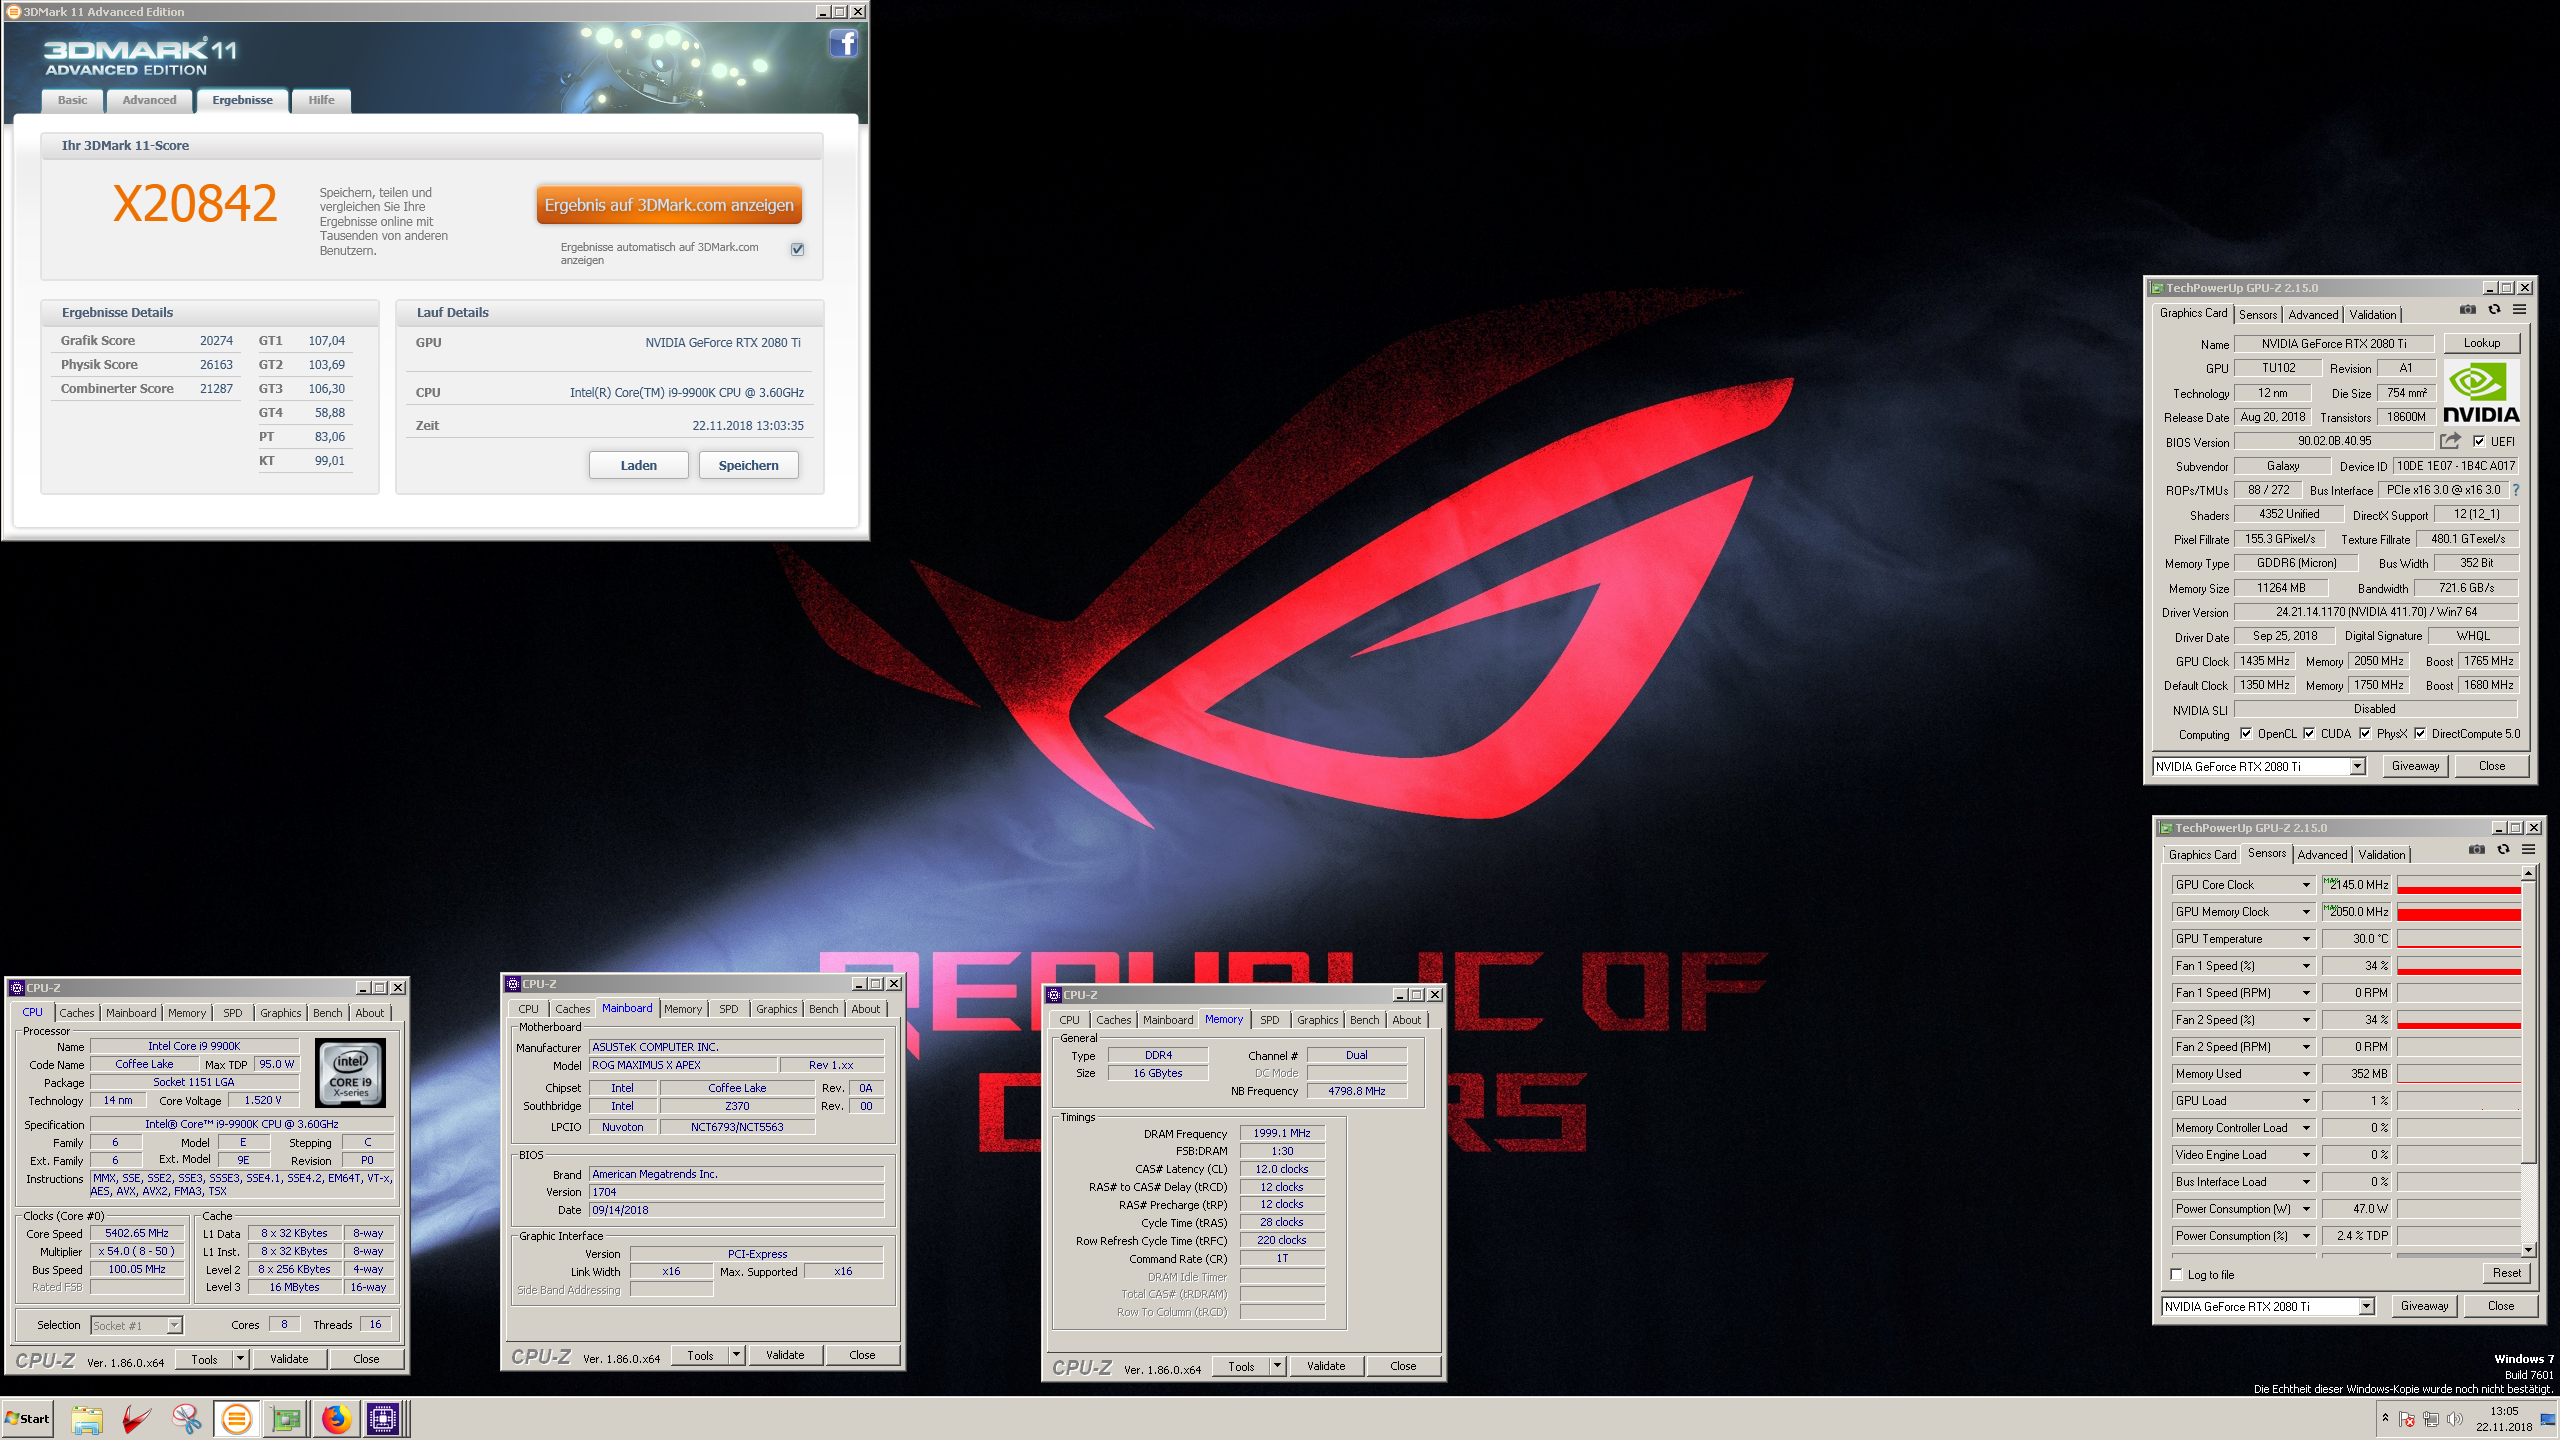
Task: Enable Log to file in GPU-Z Sensors
Action: (2177, 1274)
